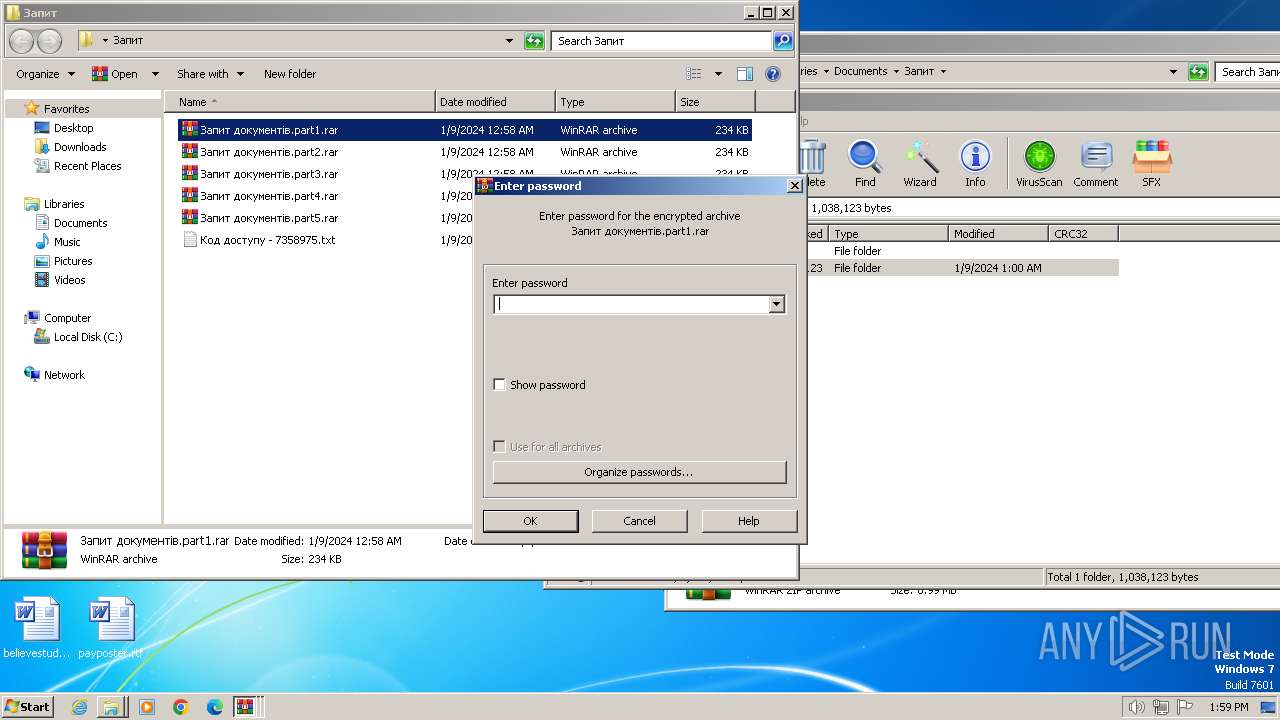Screen dimensions: 1280x720
Task: Click New folder in Explorer toolbar
Action: point(290,74)
